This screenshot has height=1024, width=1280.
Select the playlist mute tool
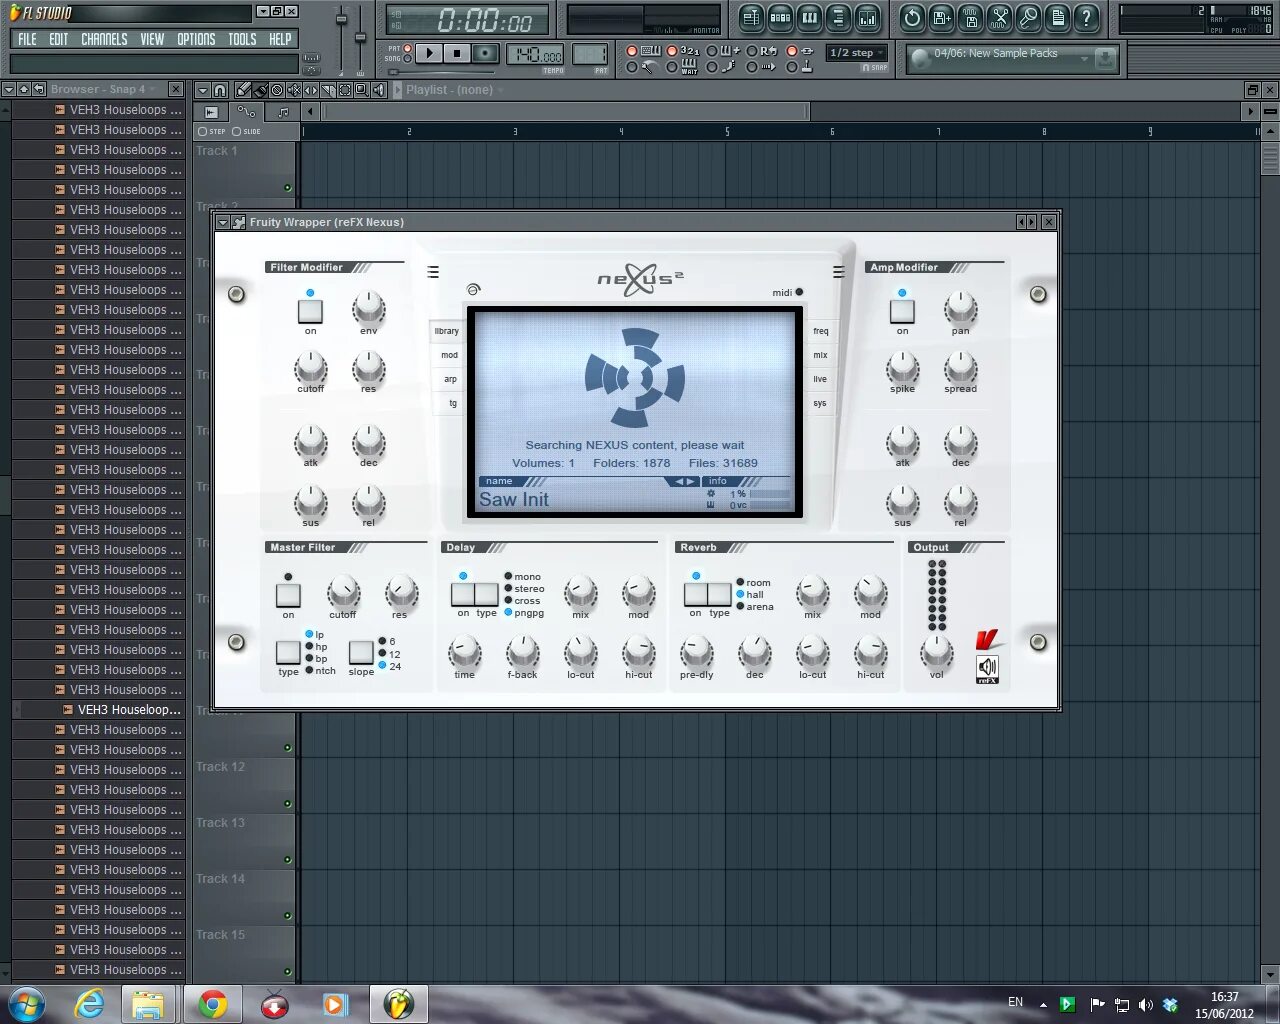coord(294,90)
